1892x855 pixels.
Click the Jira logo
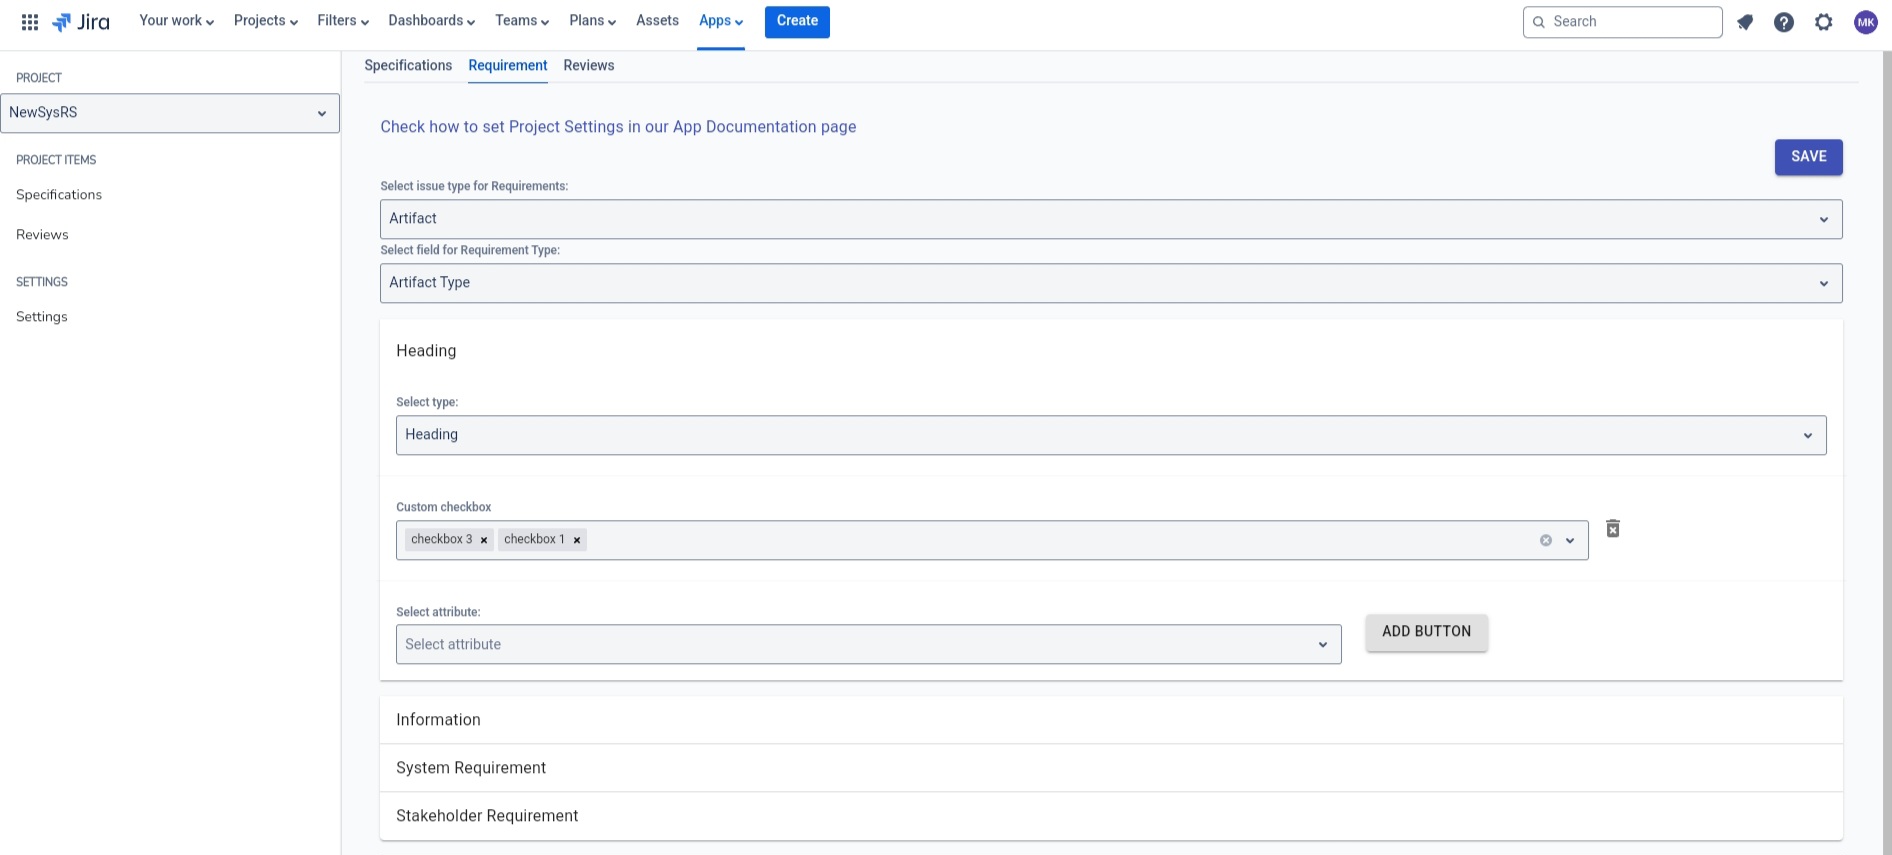(x=81, y=22)
